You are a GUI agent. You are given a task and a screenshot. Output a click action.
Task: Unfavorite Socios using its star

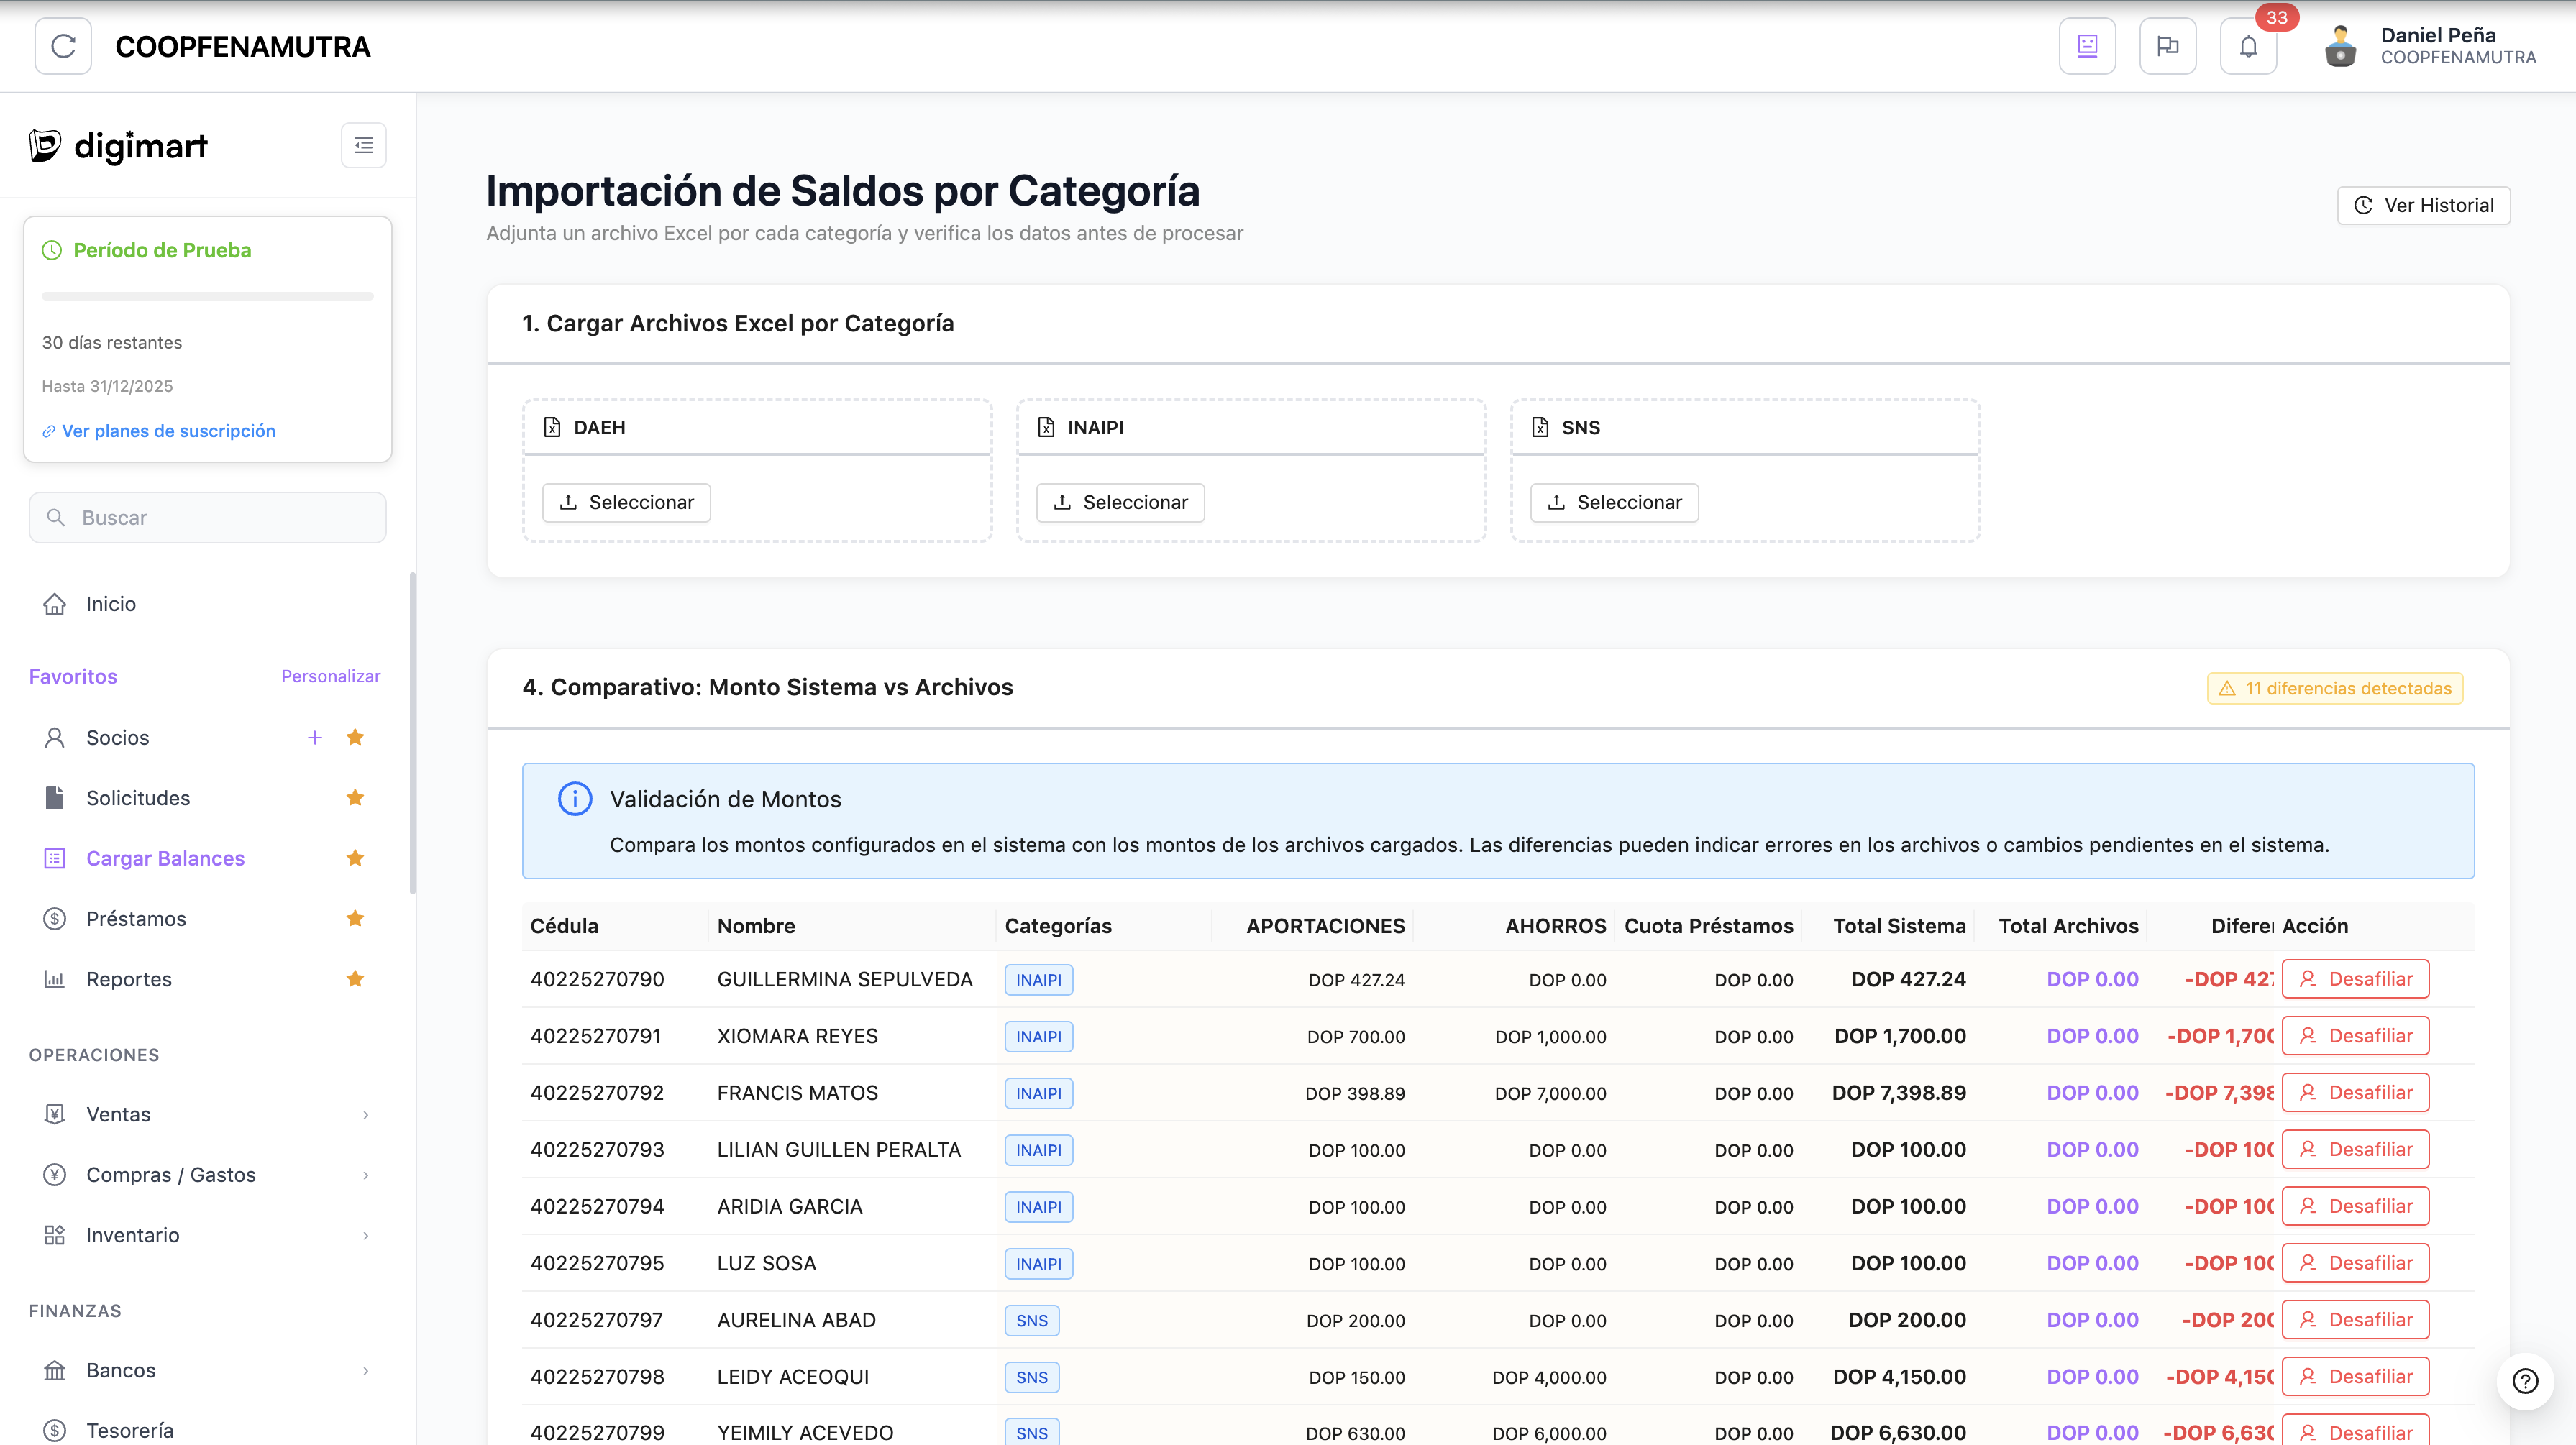click(x=355, y=738)
